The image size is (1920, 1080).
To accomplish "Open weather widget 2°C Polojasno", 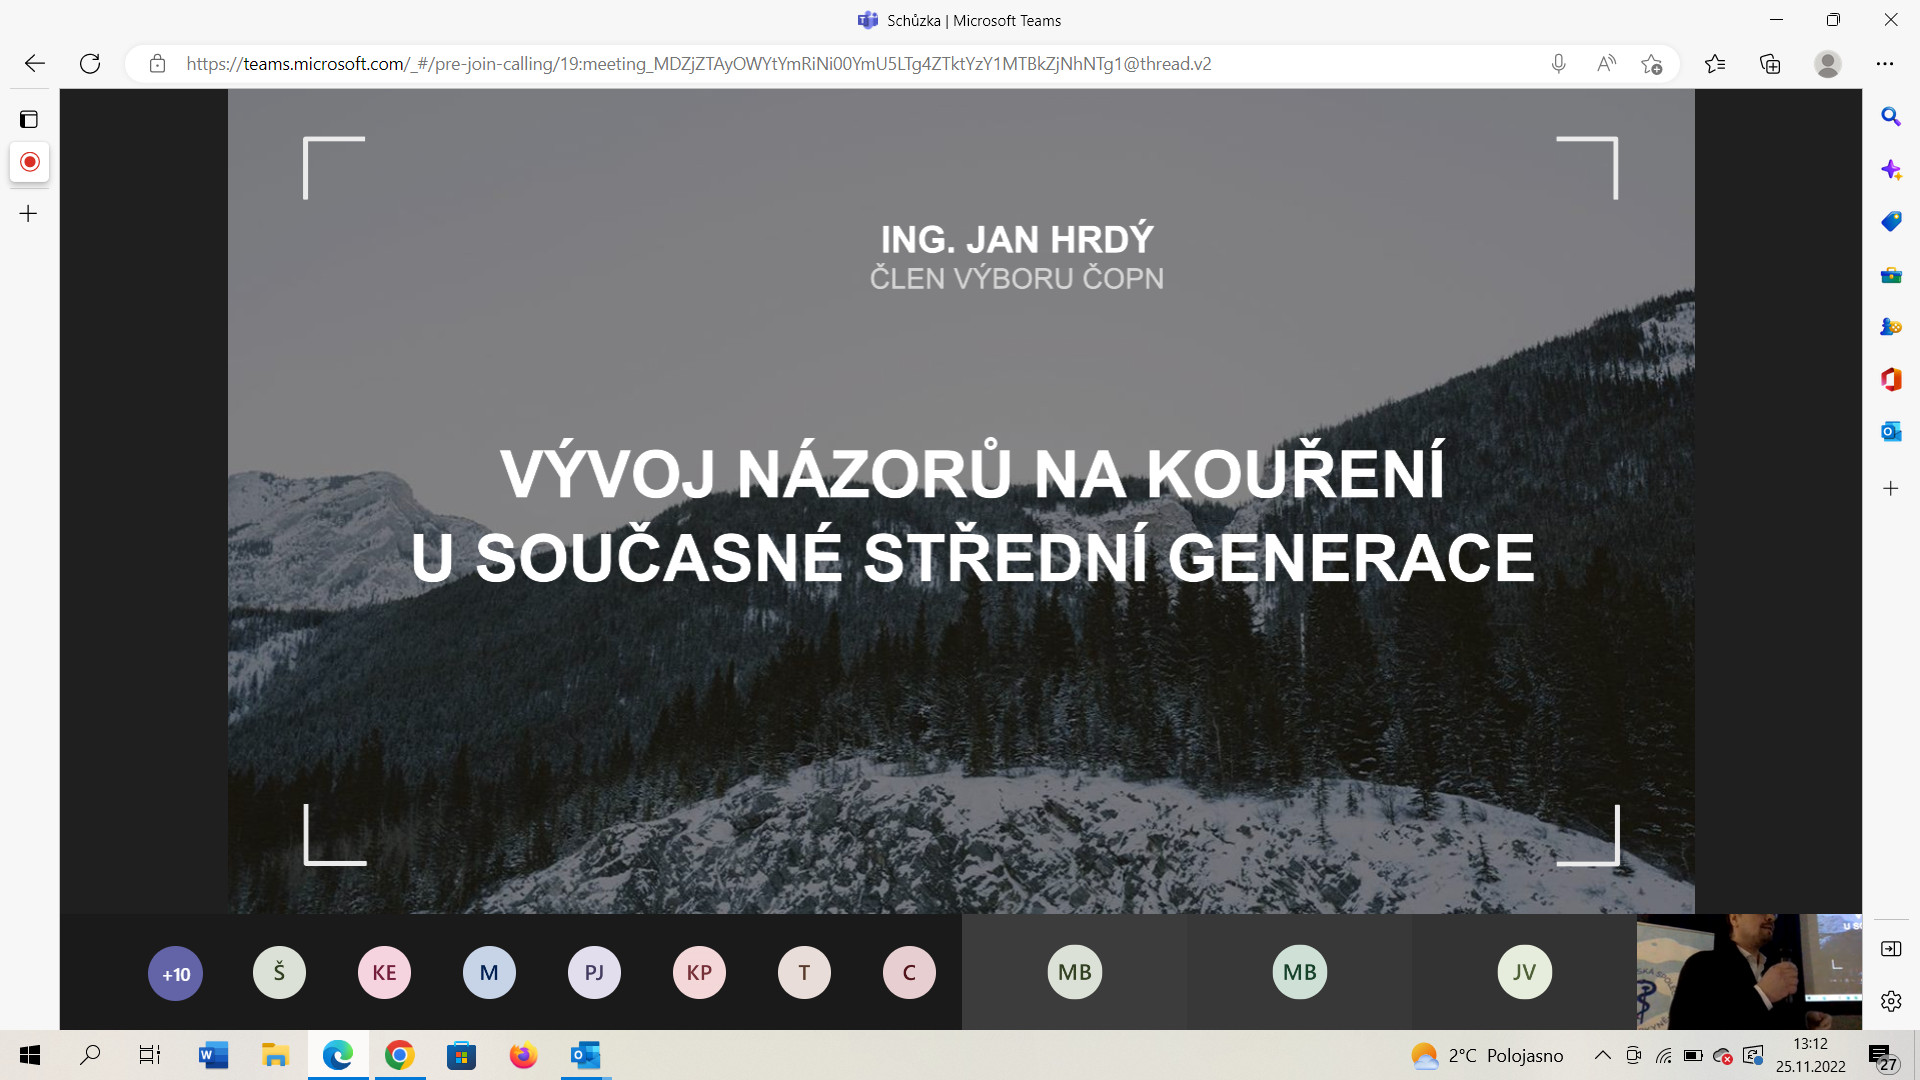I will [x=1487, y=1055].
